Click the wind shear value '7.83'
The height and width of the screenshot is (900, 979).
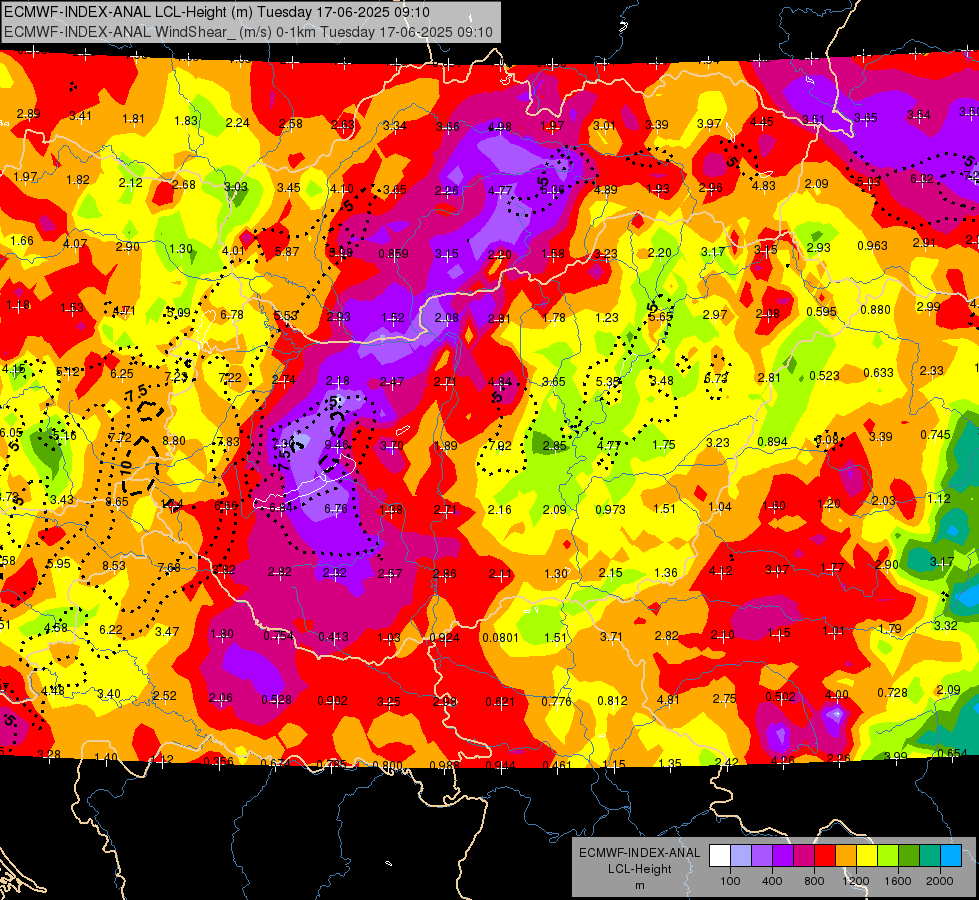228,442
